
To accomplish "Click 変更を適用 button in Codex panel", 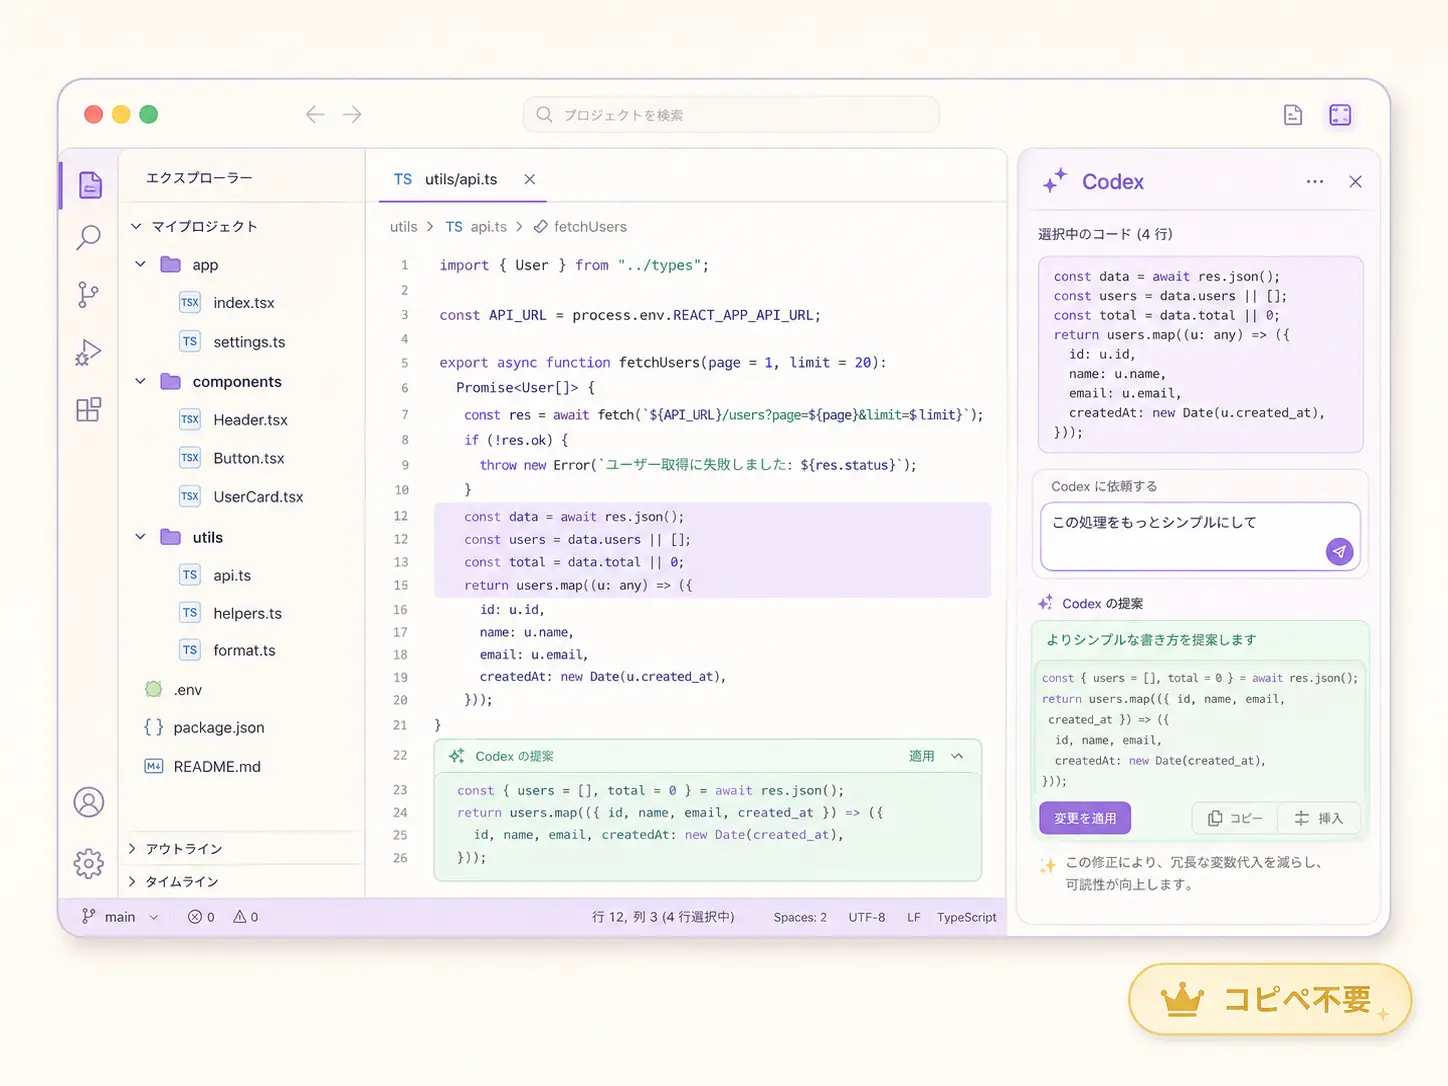I will click(x=1085, y=818).
